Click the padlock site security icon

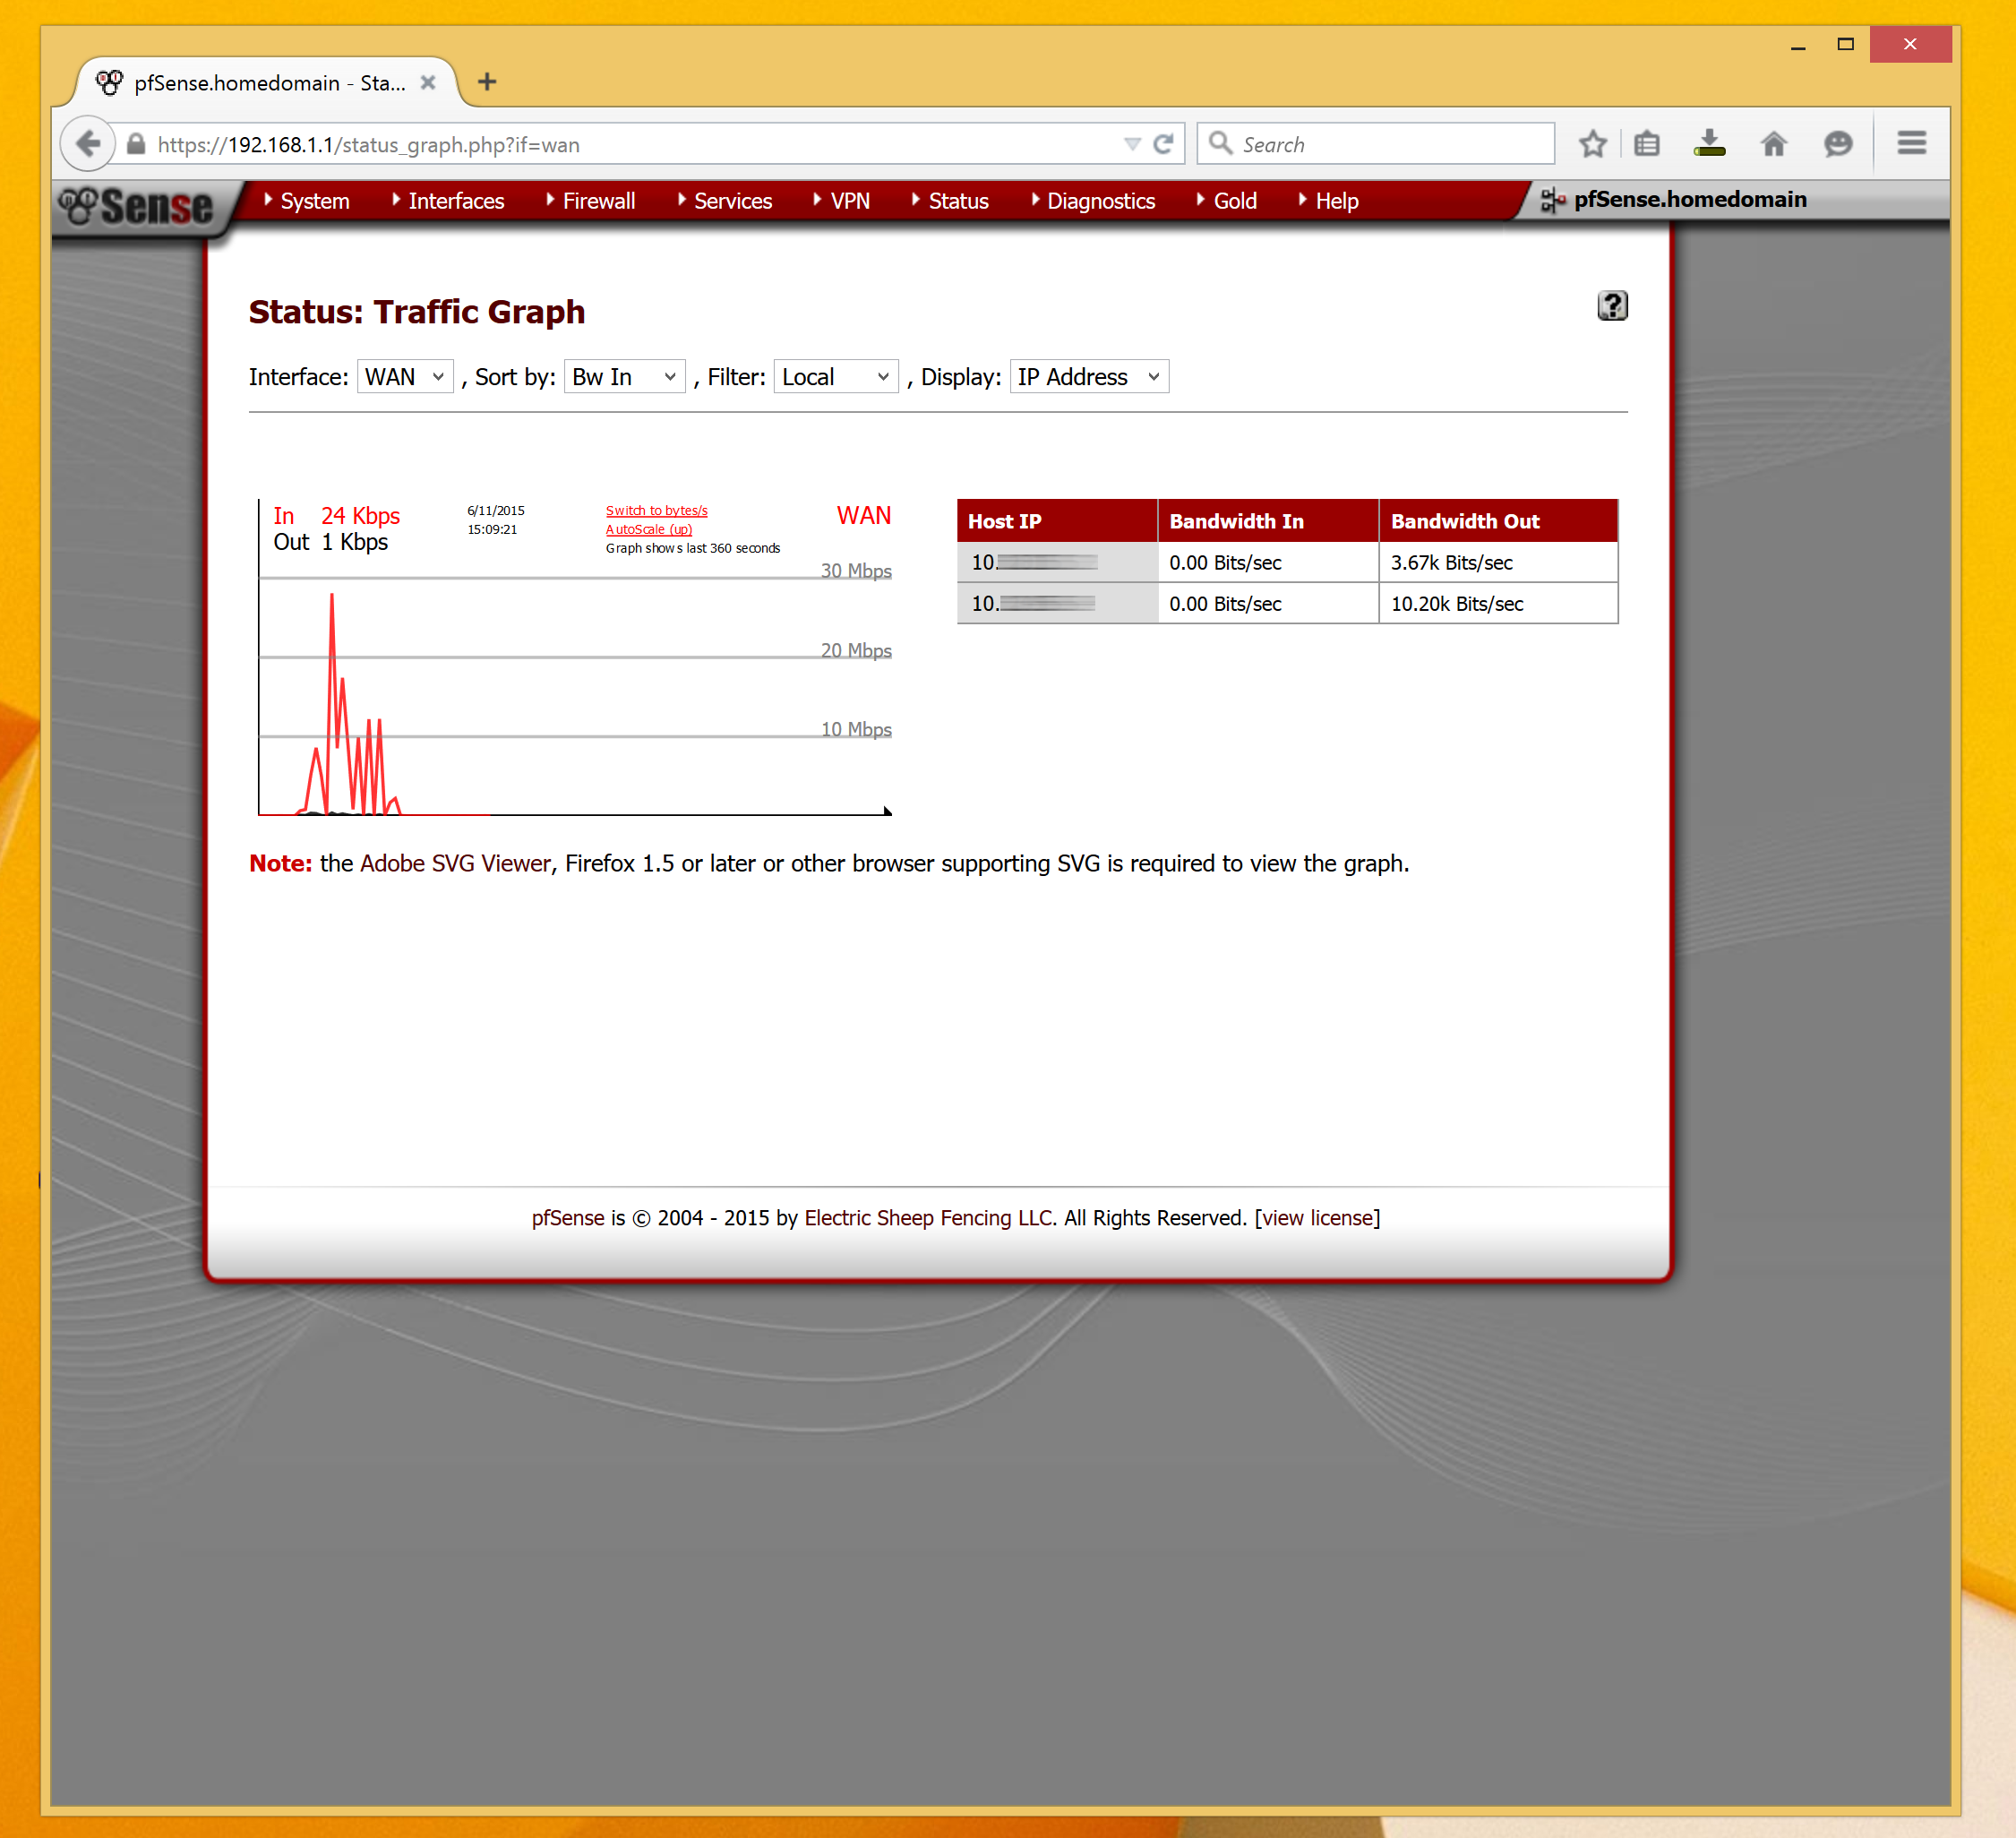tap(137, 144)
